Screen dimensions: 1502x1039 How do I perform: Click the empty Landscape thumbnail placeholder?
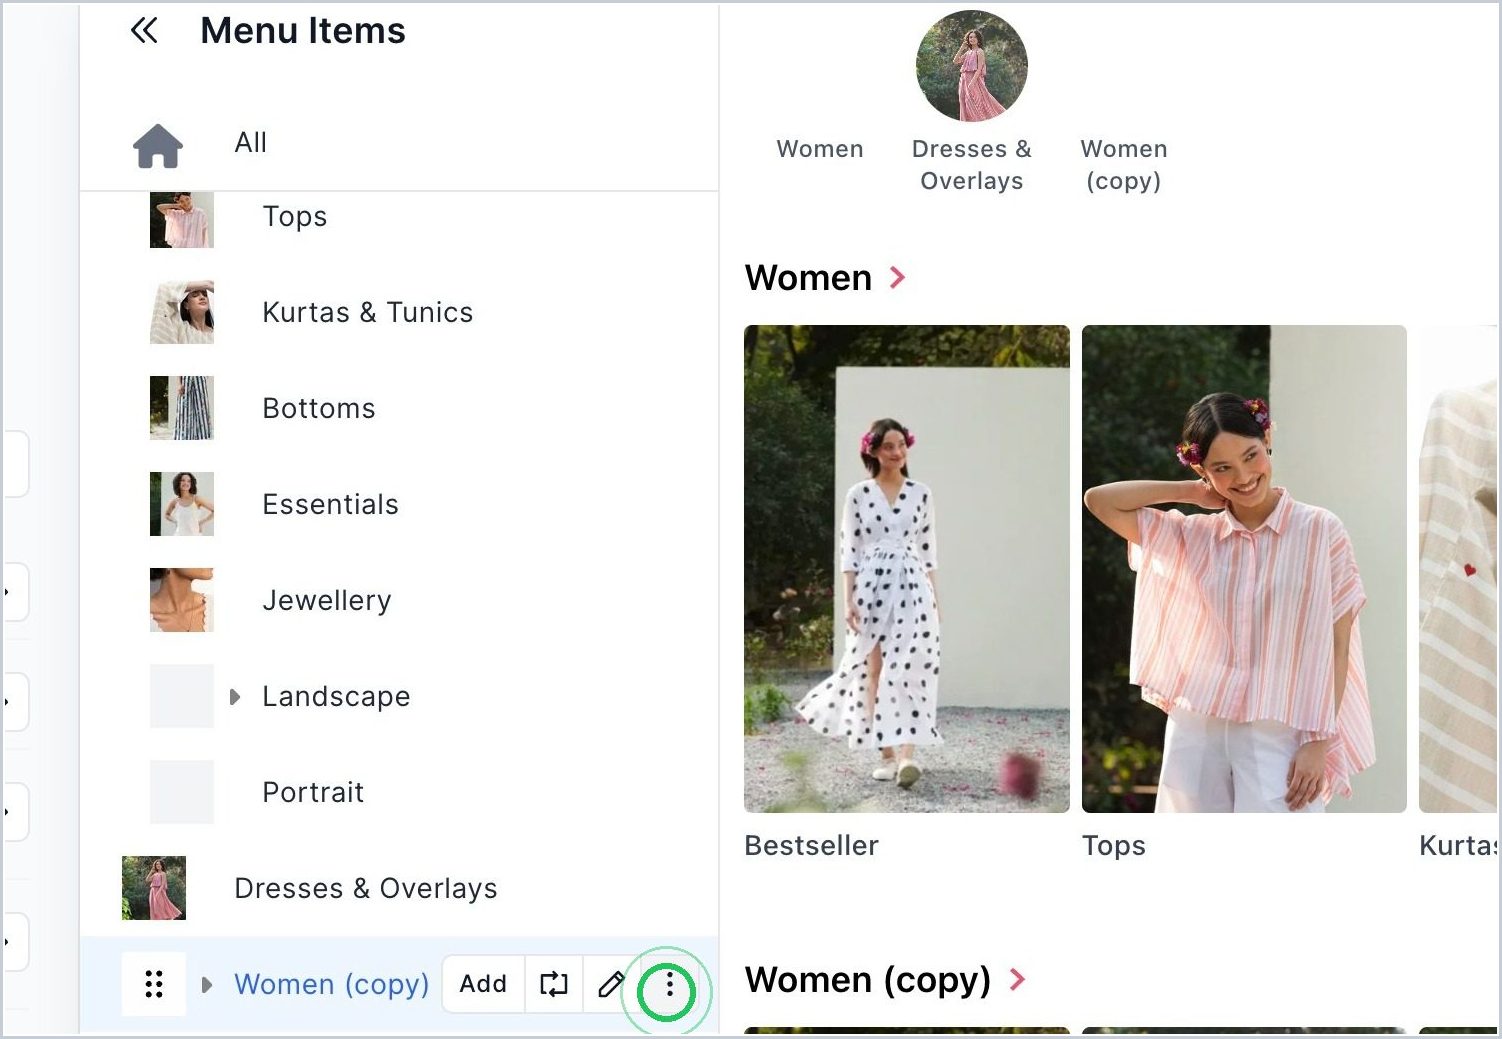click(182, 696)
